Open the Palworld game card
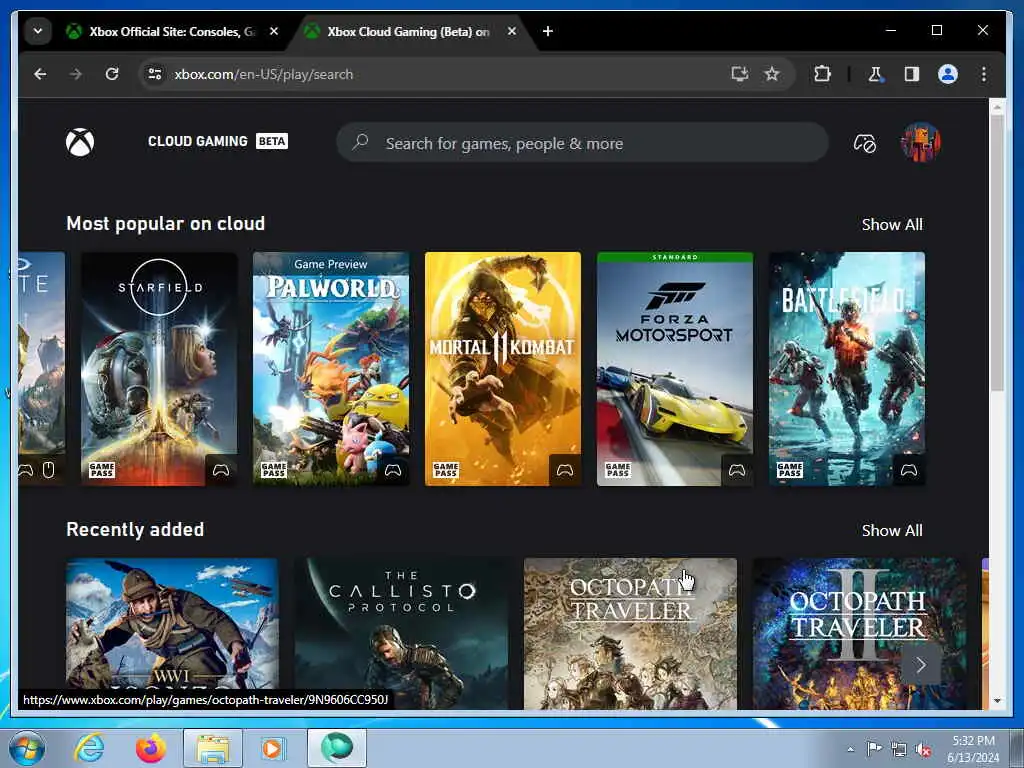The image size is (1024, 768). (x=331, y=369)
